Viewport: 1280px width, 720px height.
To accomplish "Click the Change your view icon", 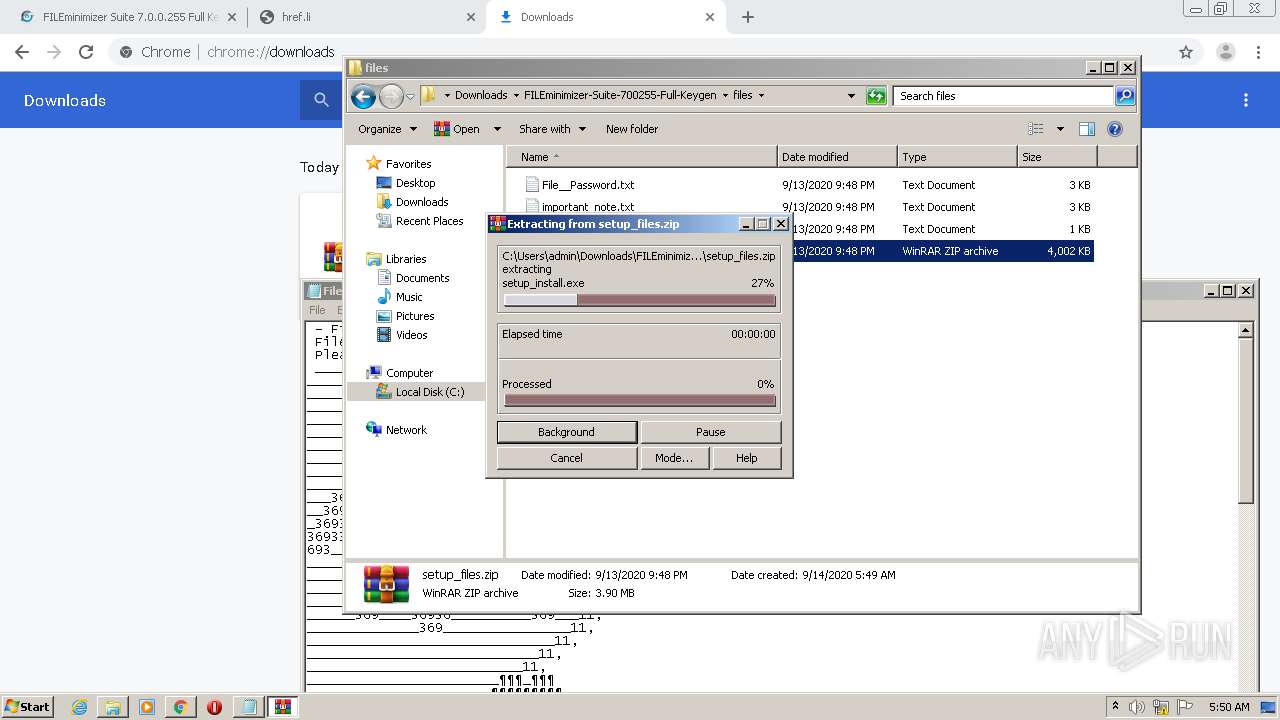I will [1036, 129].
